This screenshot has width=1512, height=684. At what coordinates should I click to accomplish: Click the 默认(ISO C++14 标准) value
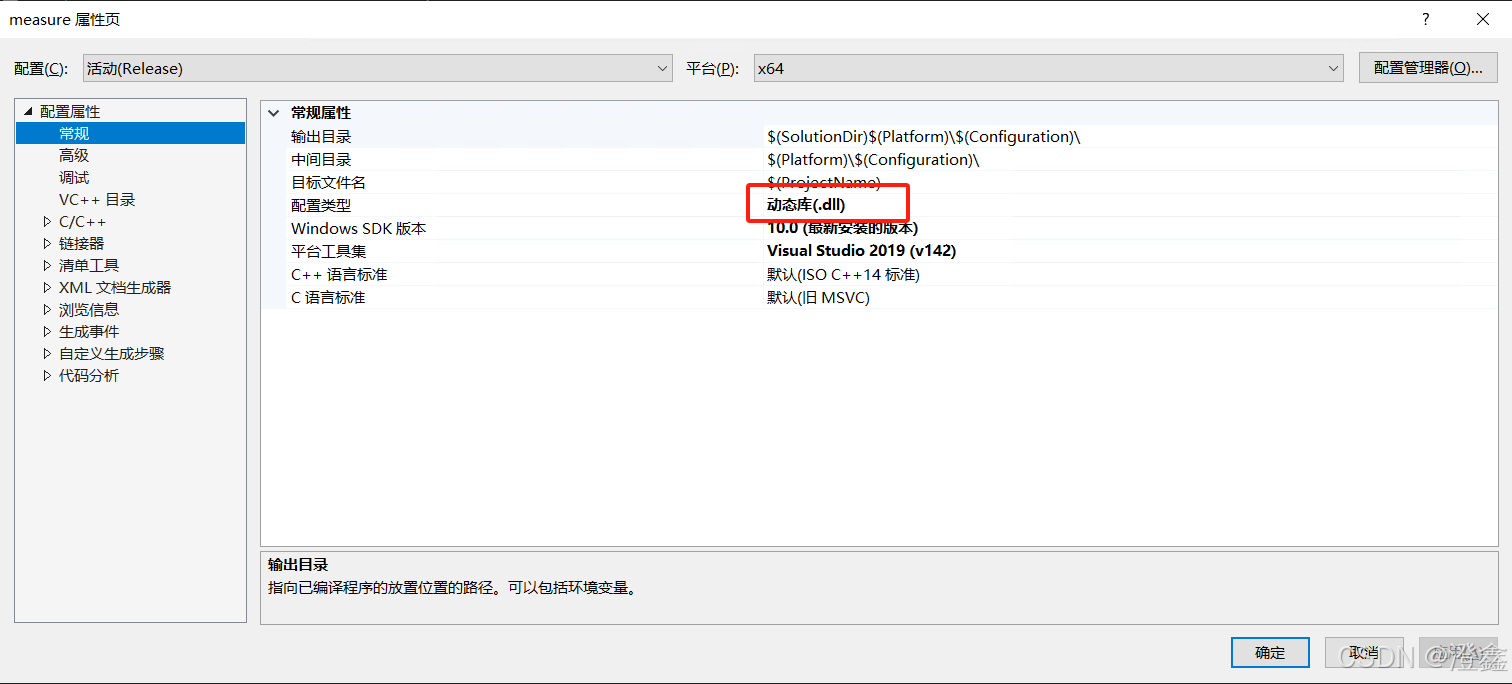[x=843, y=274]
